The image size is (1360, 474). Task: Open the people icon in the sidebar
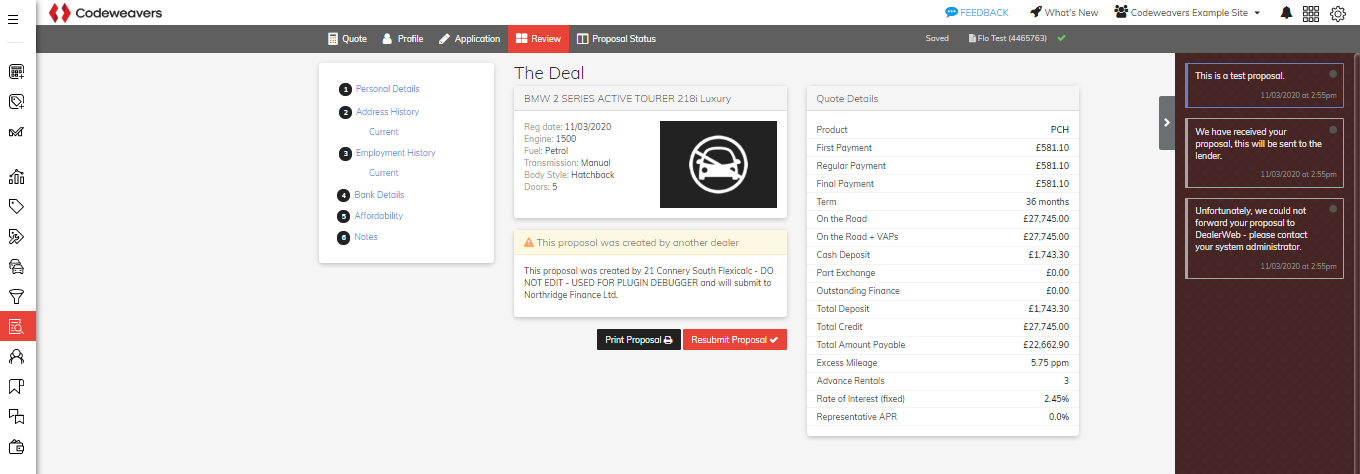16,356
